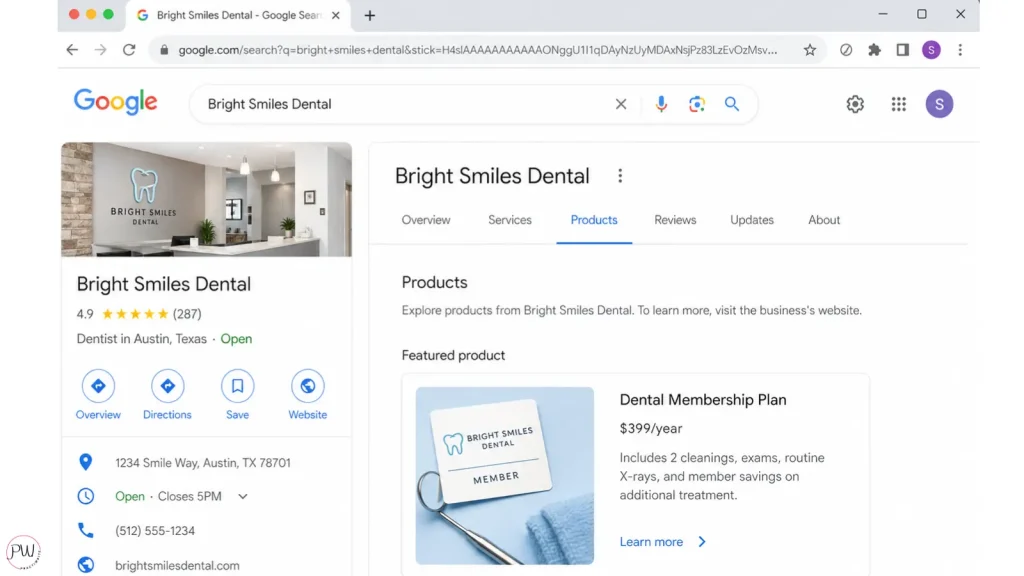Image resolution: width=1024 pixels, height=576 pixels.
Task: Click the Directions icon button
Action: 167,386
